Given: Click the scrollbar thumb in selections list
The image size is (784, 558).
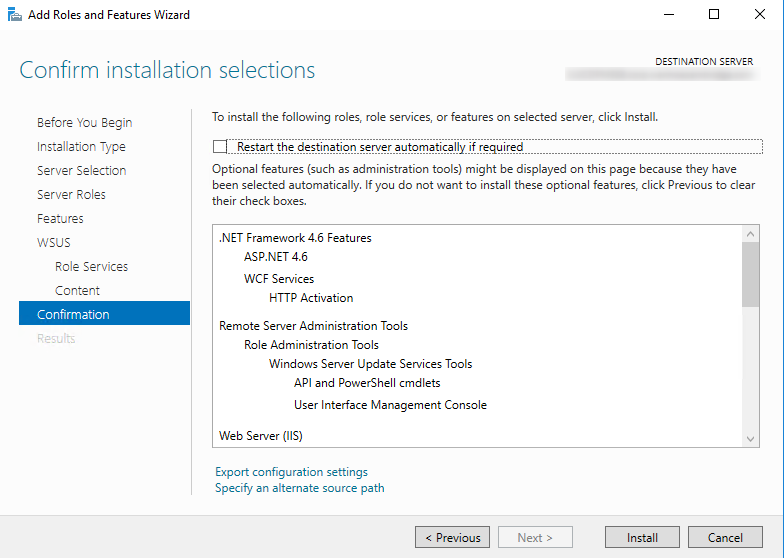Looking at the screenshot, I should coord(750,274).
